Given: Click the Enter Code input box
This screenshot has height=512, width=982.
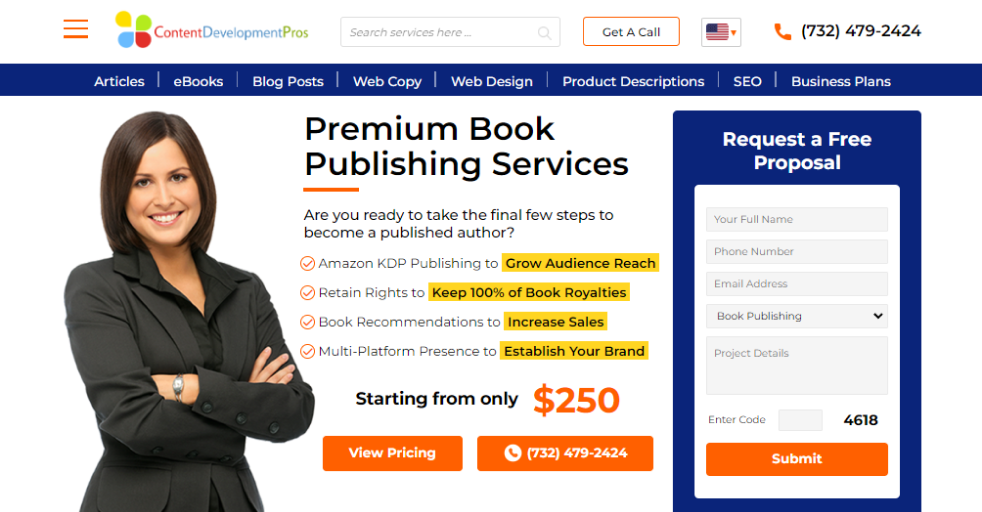Looking at the screenshot, I should point(800,420).
